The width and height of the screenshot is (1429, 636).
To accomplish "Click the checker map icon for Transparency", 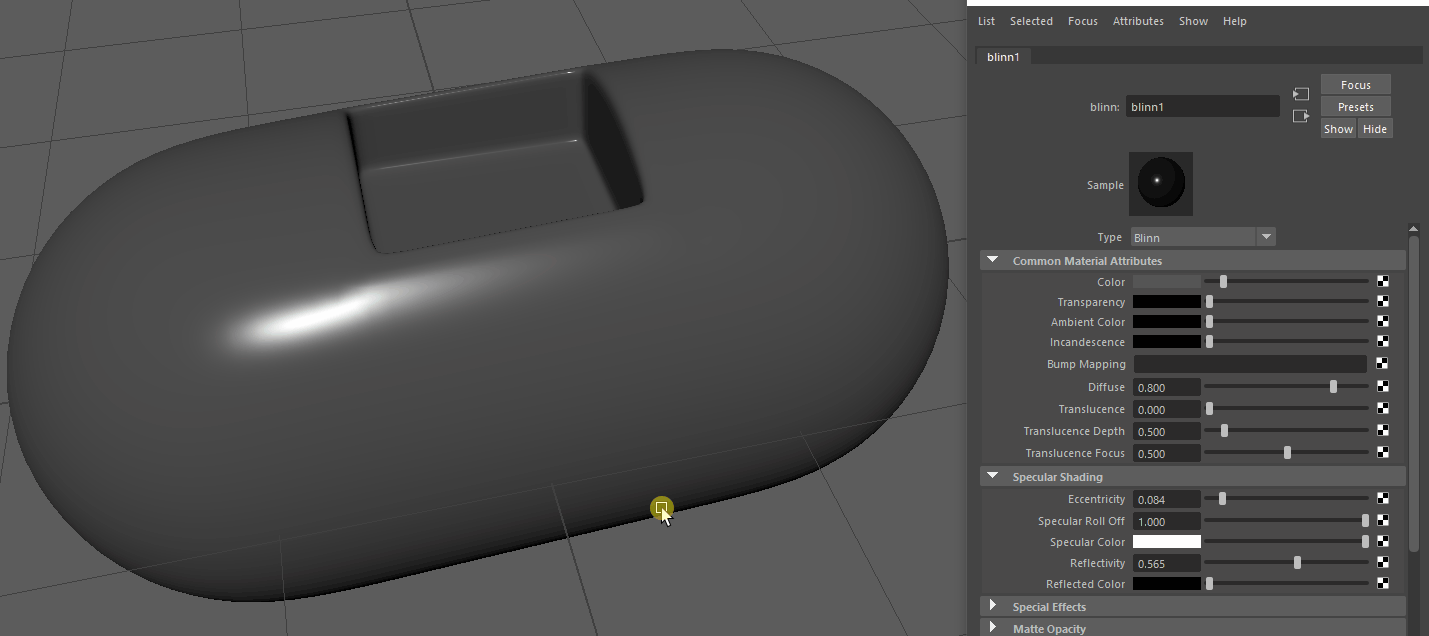I will [x=1383, y=301].
